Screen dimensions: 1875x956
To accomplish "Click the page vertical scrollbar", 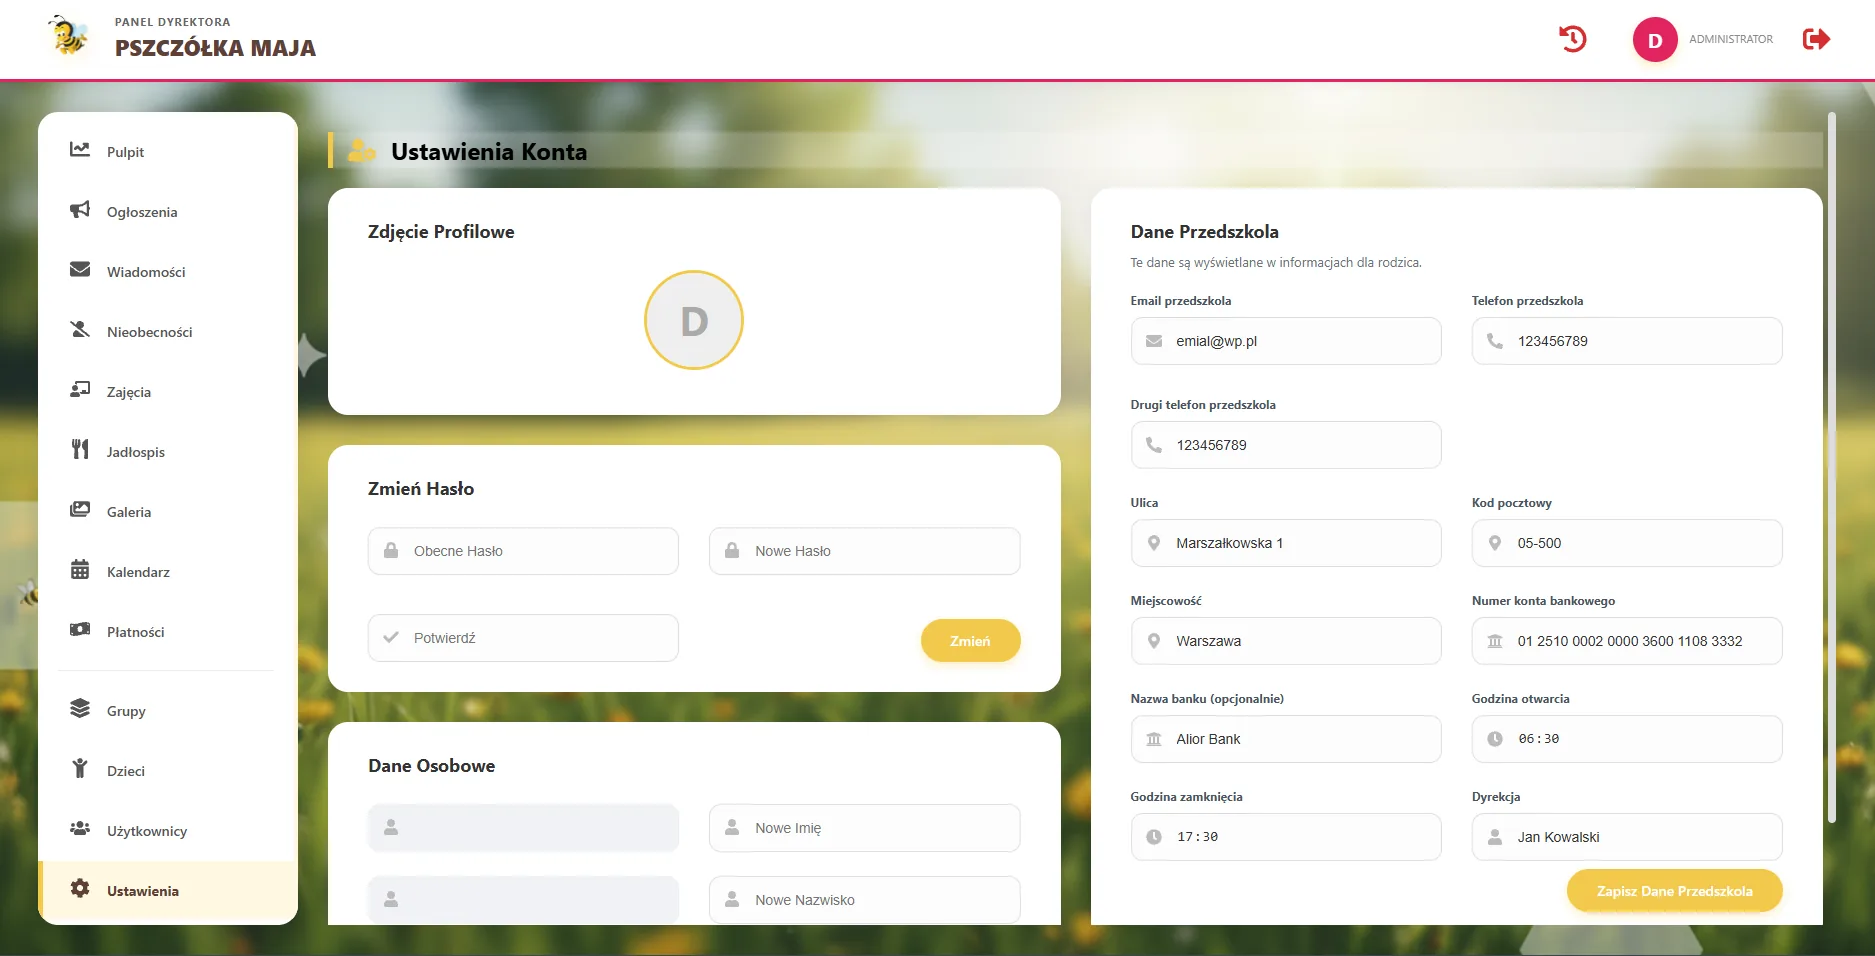I will tap(1832, 467).
